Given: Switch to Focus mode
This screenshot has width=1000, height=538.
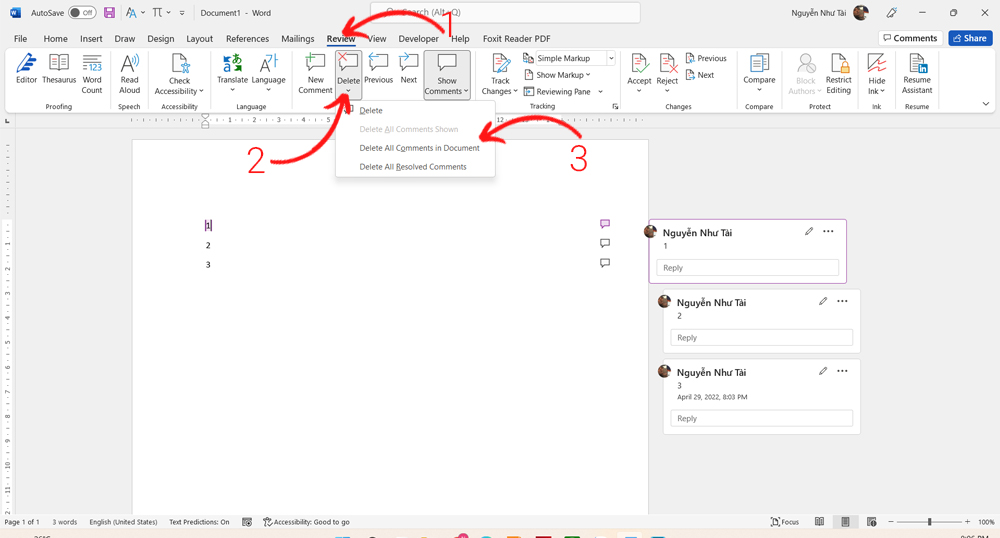Looking at the screenshot, I should [784, 522].
